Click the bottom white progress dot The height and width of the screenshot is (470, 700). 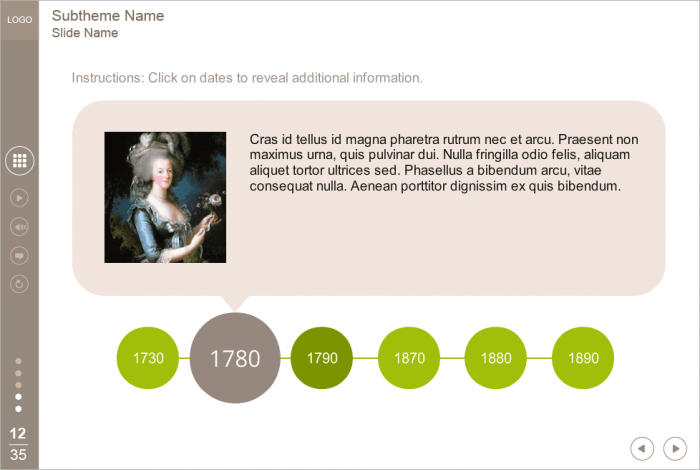click(x=19, y=409)
